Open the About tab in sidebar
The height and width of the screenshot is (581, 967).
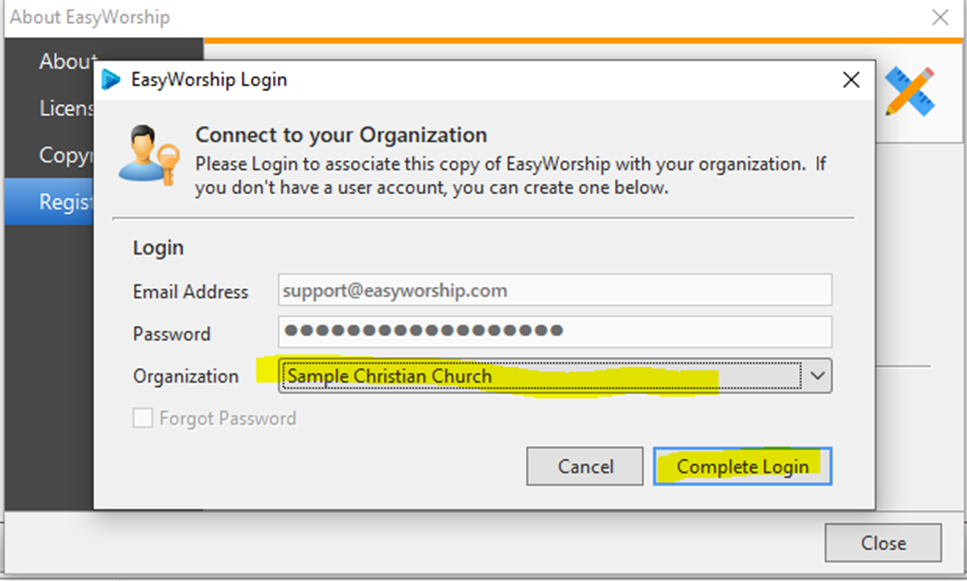click(67, 61)
